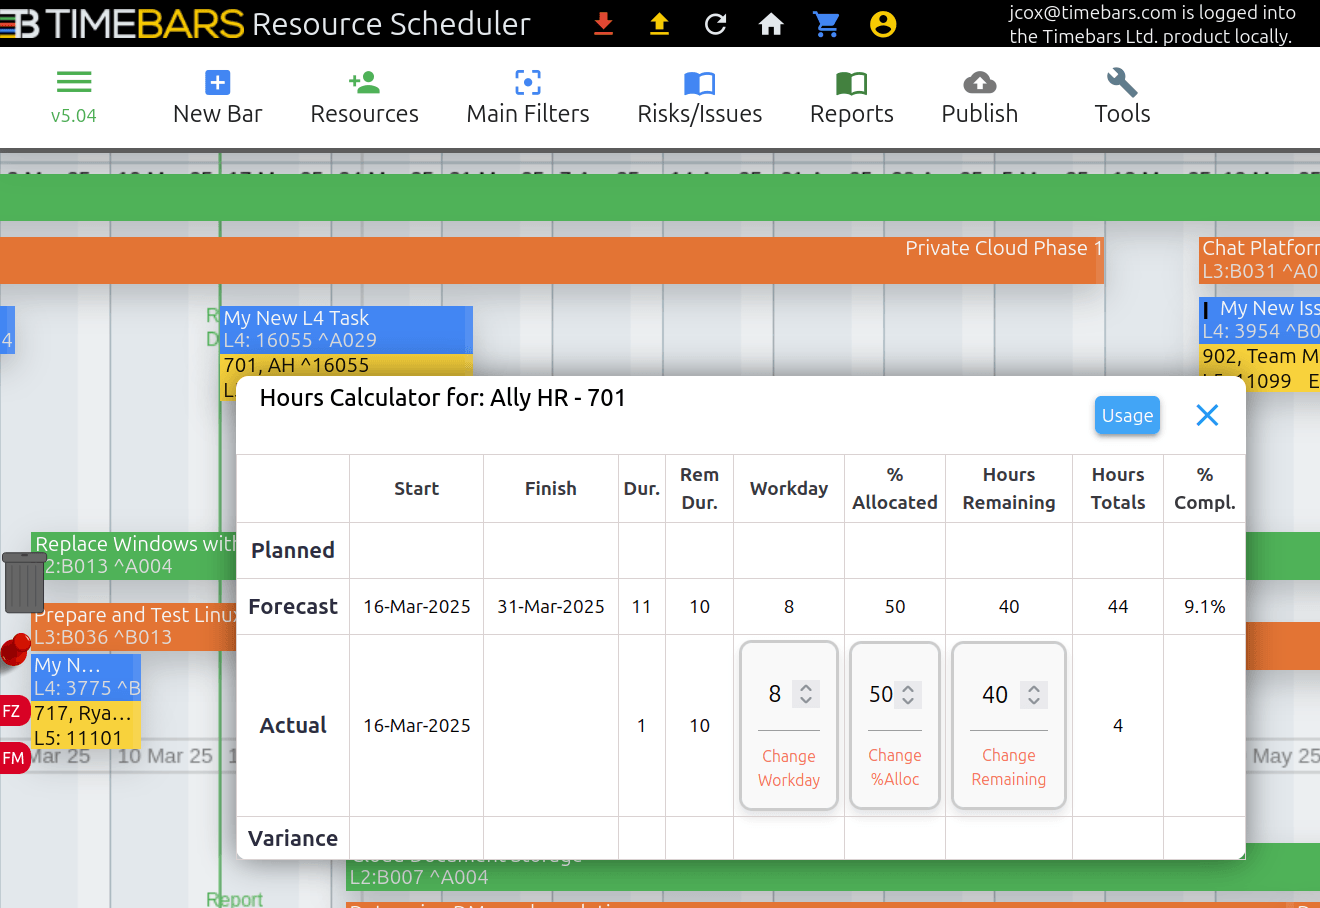Click the red pushpin icon

click(15, 650)
